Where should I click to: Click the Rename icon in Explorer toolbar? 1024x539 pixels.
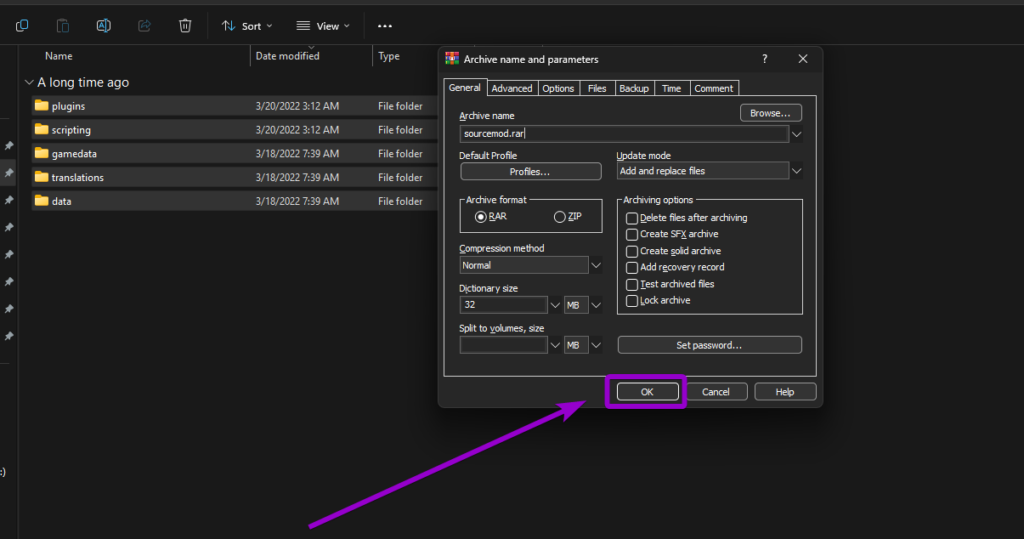point(103,25)
